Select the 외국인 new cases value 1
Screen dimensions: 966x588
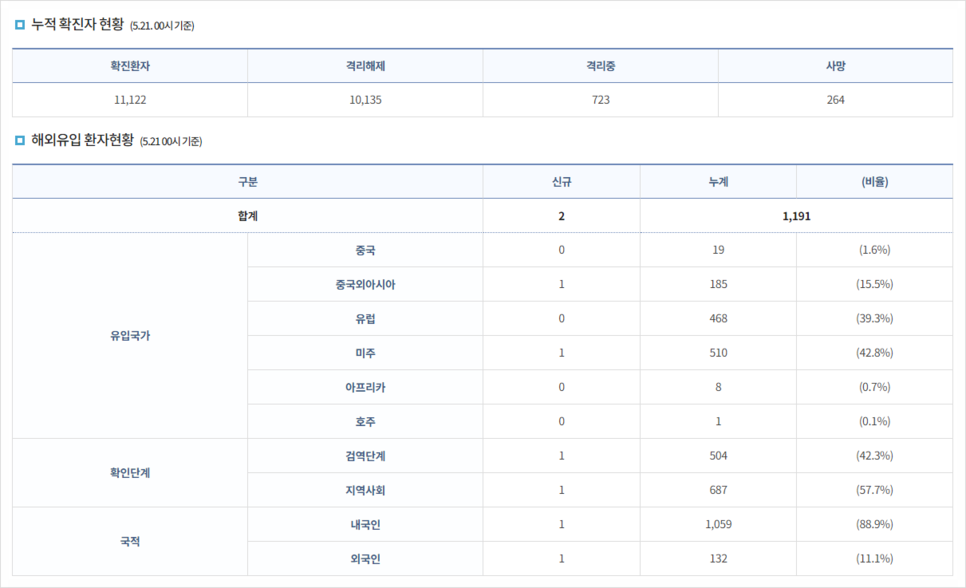coord(561,559)
